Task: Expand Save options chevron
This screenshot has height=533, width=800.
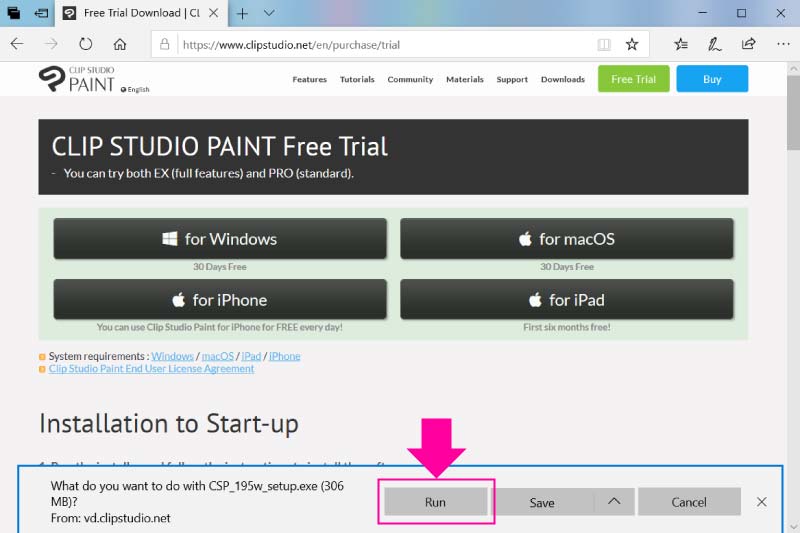Action: click(x=614, y=502)
